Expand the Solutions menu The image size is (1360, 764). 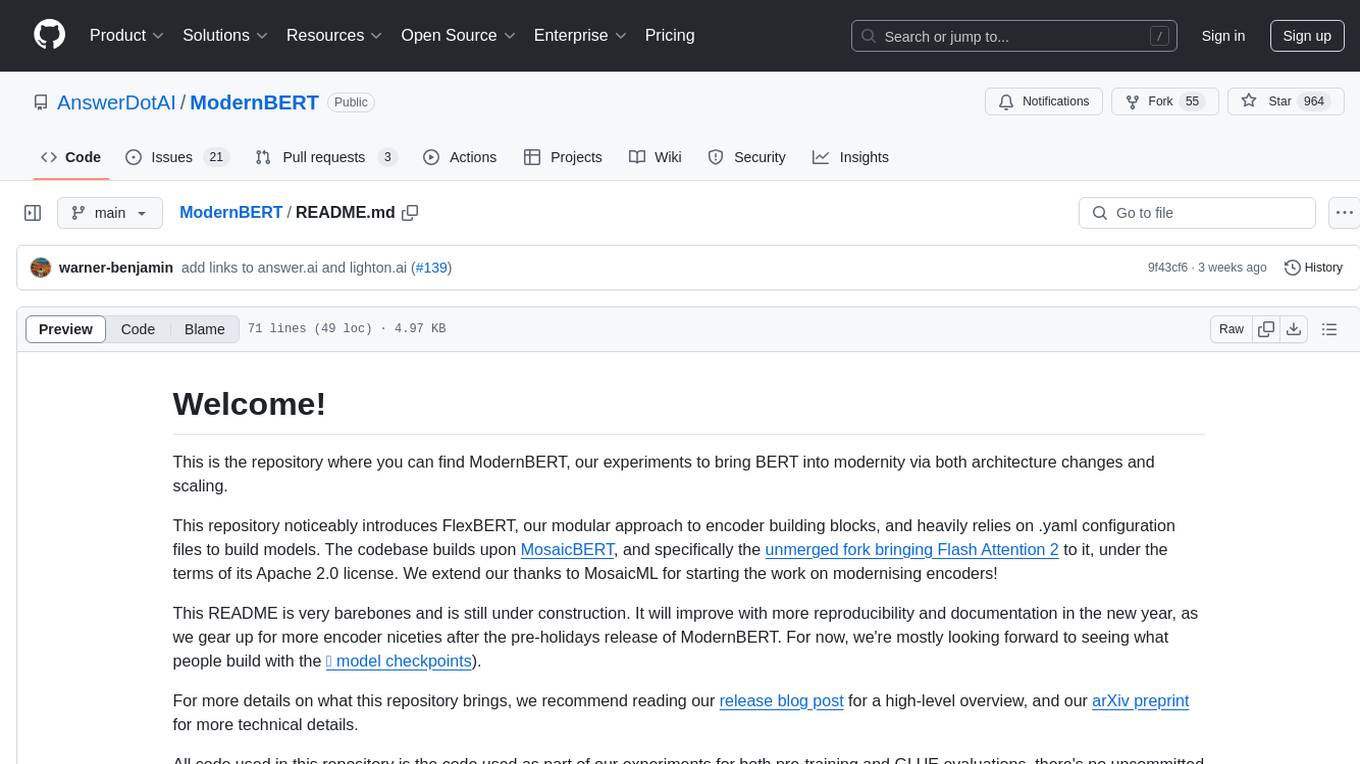click(x=225, y=35)
